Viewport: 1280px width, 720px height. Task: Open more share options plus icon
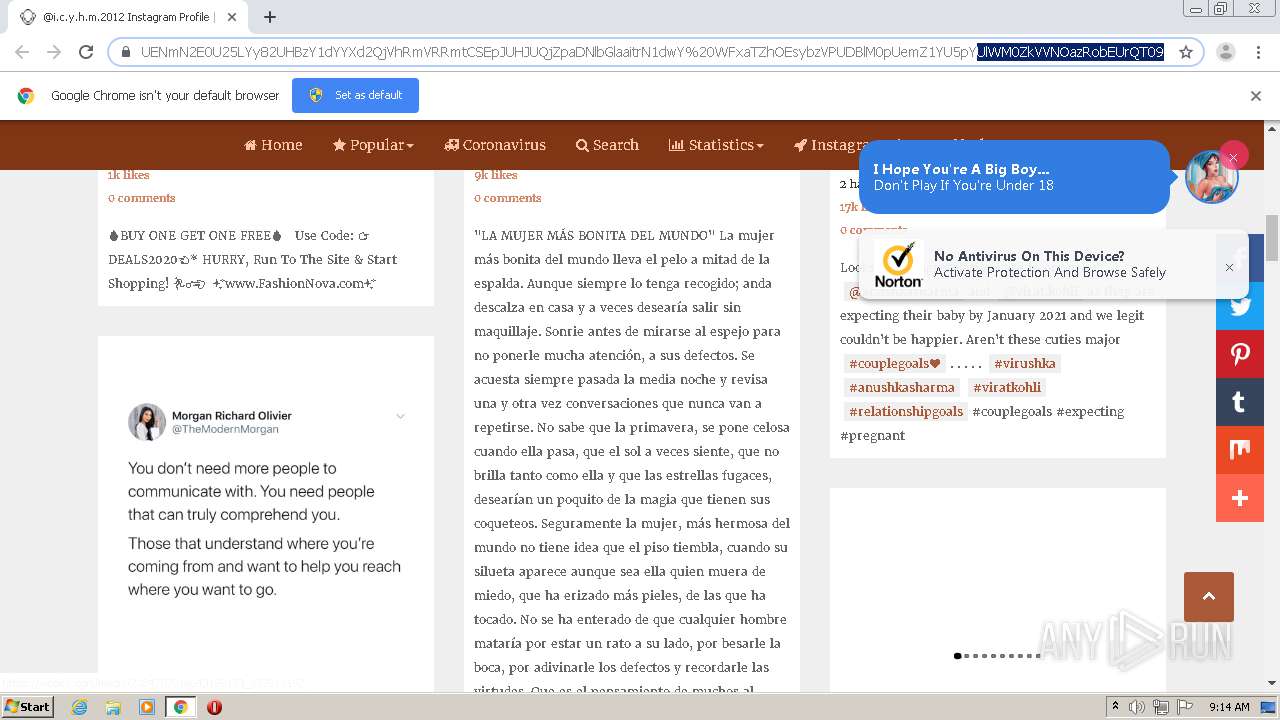click(x=1240, y=498)
